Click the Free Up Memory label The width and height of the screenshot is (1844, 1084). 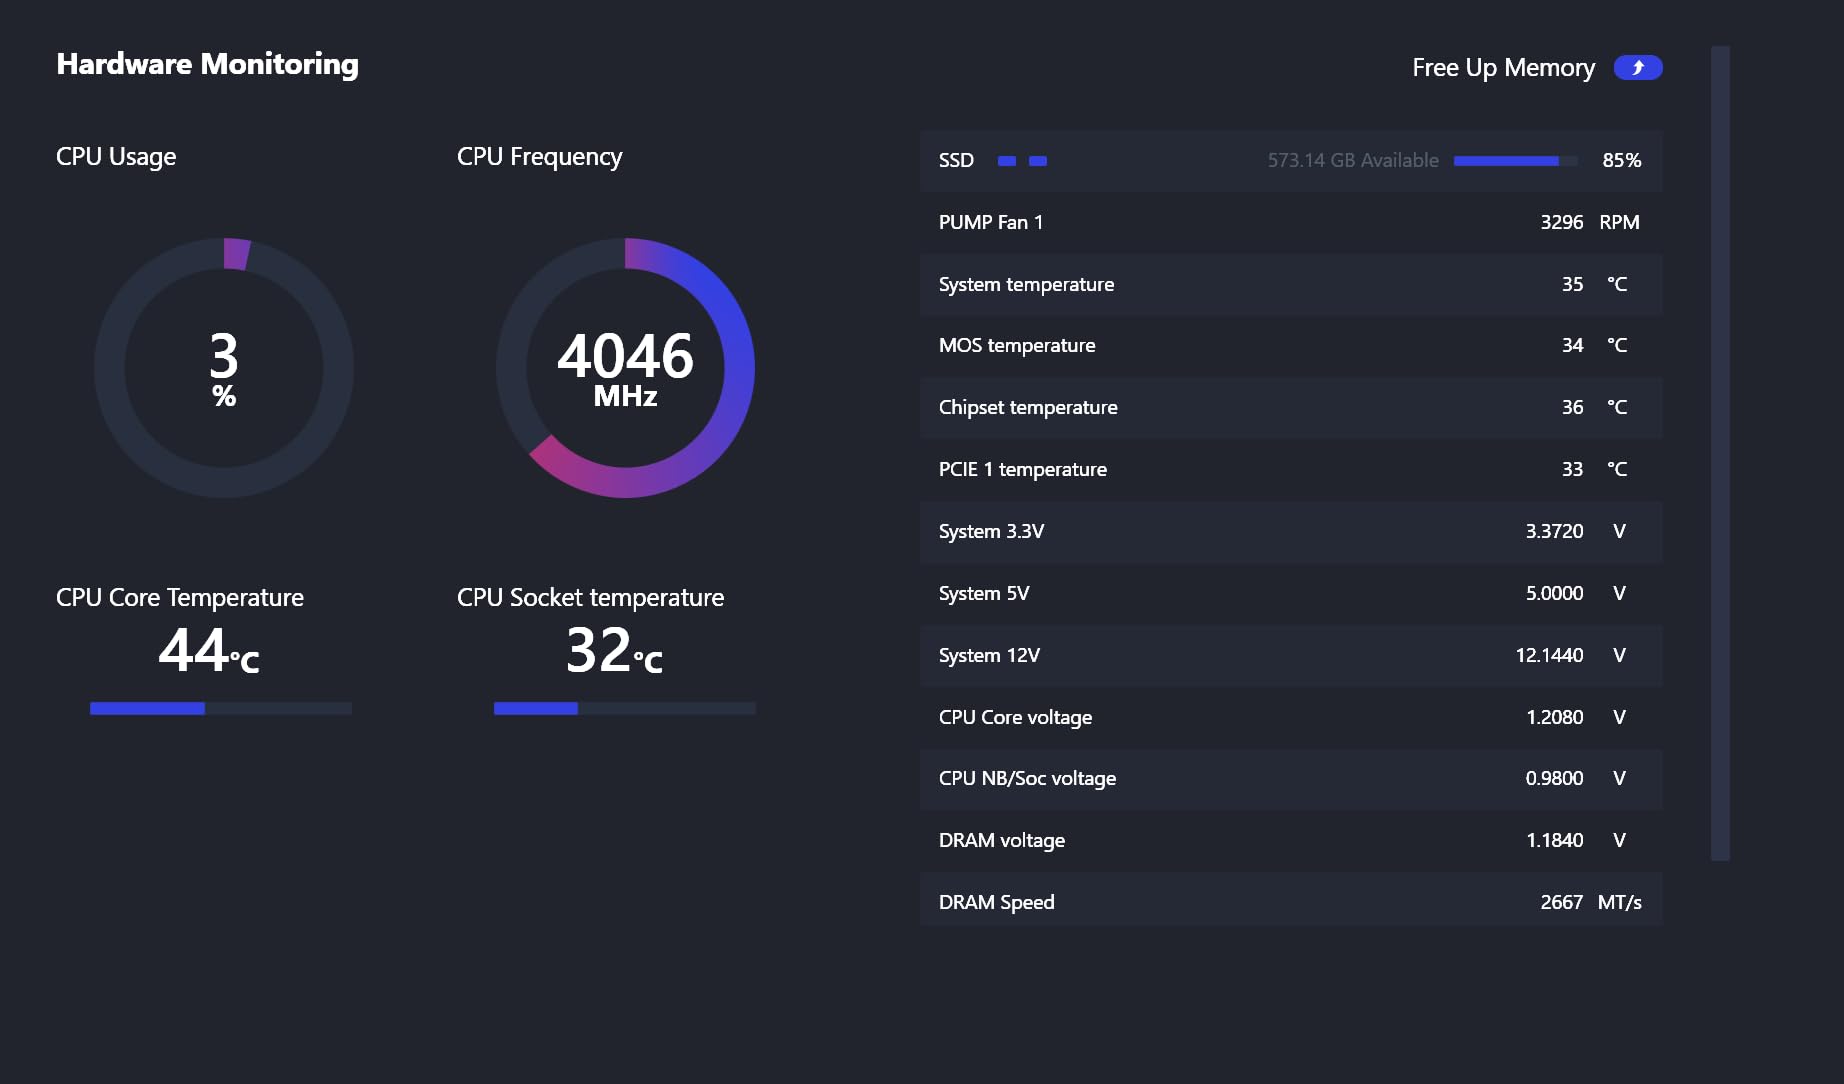[1503, 67]
